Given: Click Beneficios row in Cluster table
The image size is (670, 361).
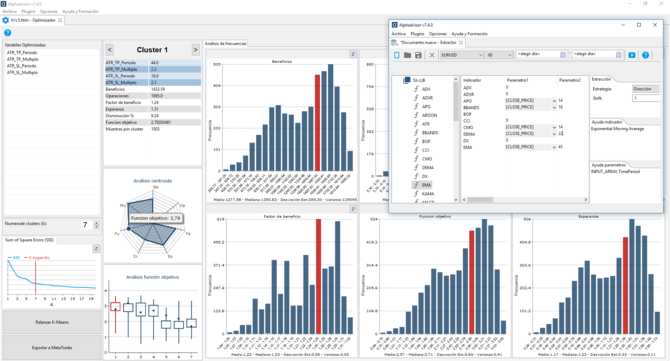Looking at the screenshot, I should (x=153, y=89).
